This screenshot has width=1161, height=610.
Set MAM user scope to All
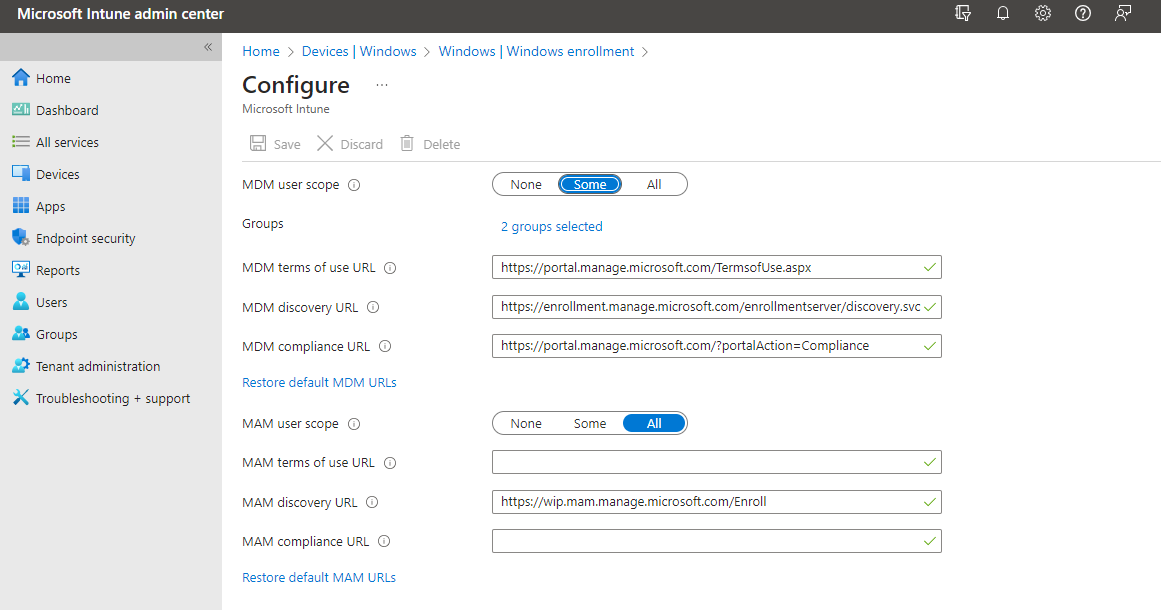654,423
